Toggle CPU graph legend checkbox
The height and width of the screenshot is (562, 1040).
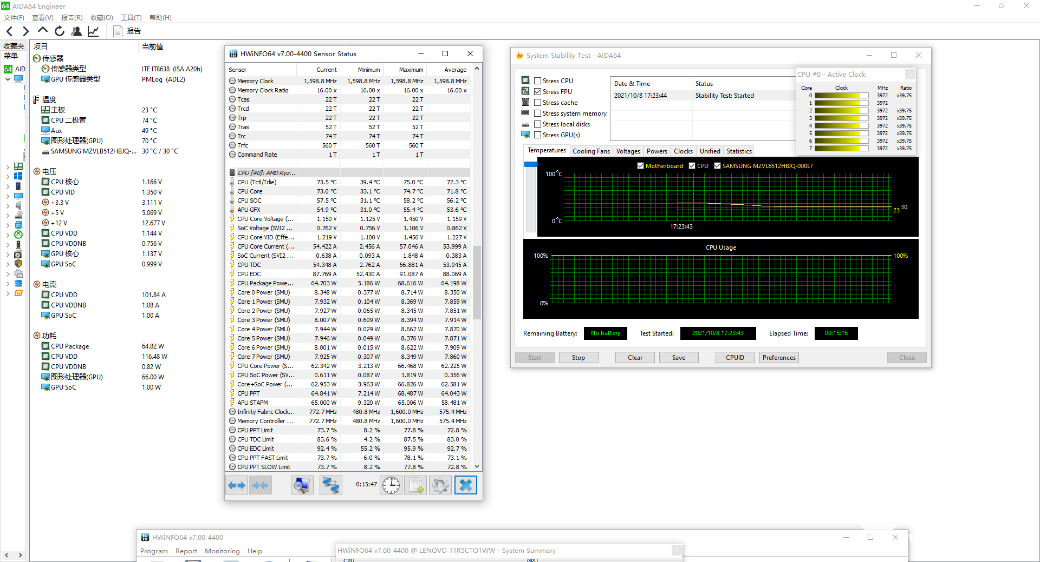(692, 166)
